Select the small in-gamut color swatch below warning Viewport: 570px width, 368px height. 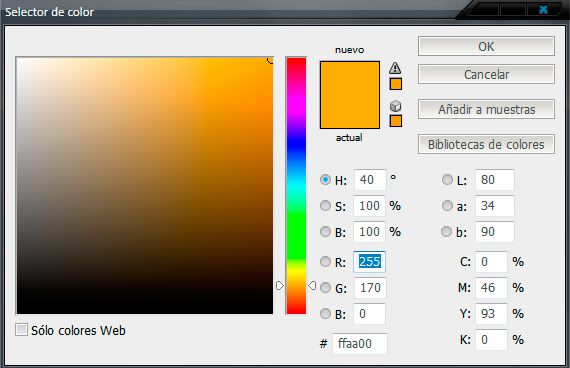tap(396, 84)
